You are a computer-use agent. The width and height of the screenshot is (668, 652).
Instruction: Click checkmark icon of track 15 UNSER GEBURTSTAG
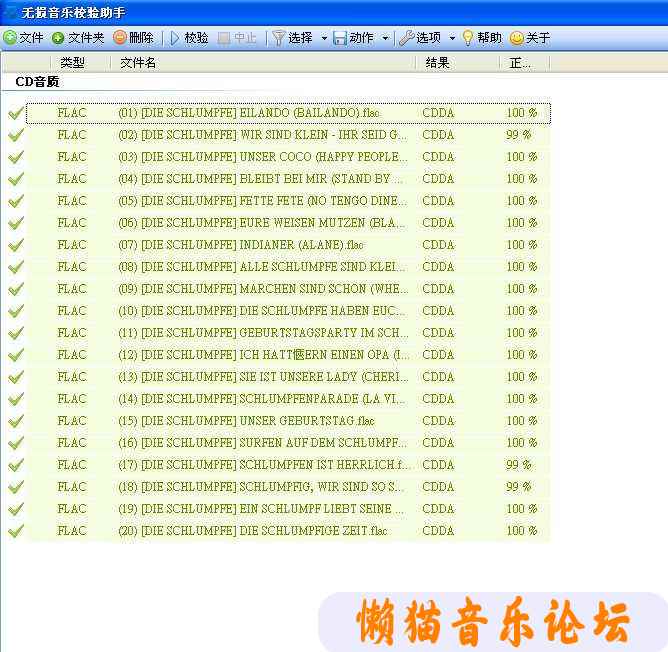click(x=16, y=421)
